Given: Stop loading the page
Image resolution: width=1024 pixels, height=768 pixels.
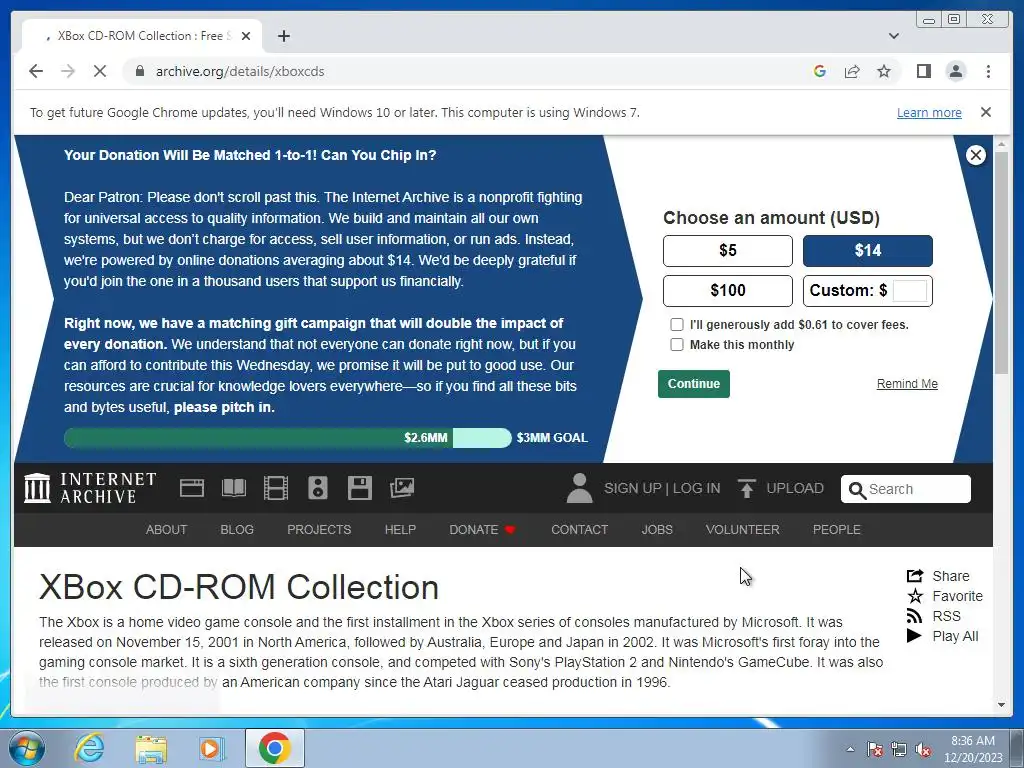Looking at the screenshot, I should coord(100,71).
